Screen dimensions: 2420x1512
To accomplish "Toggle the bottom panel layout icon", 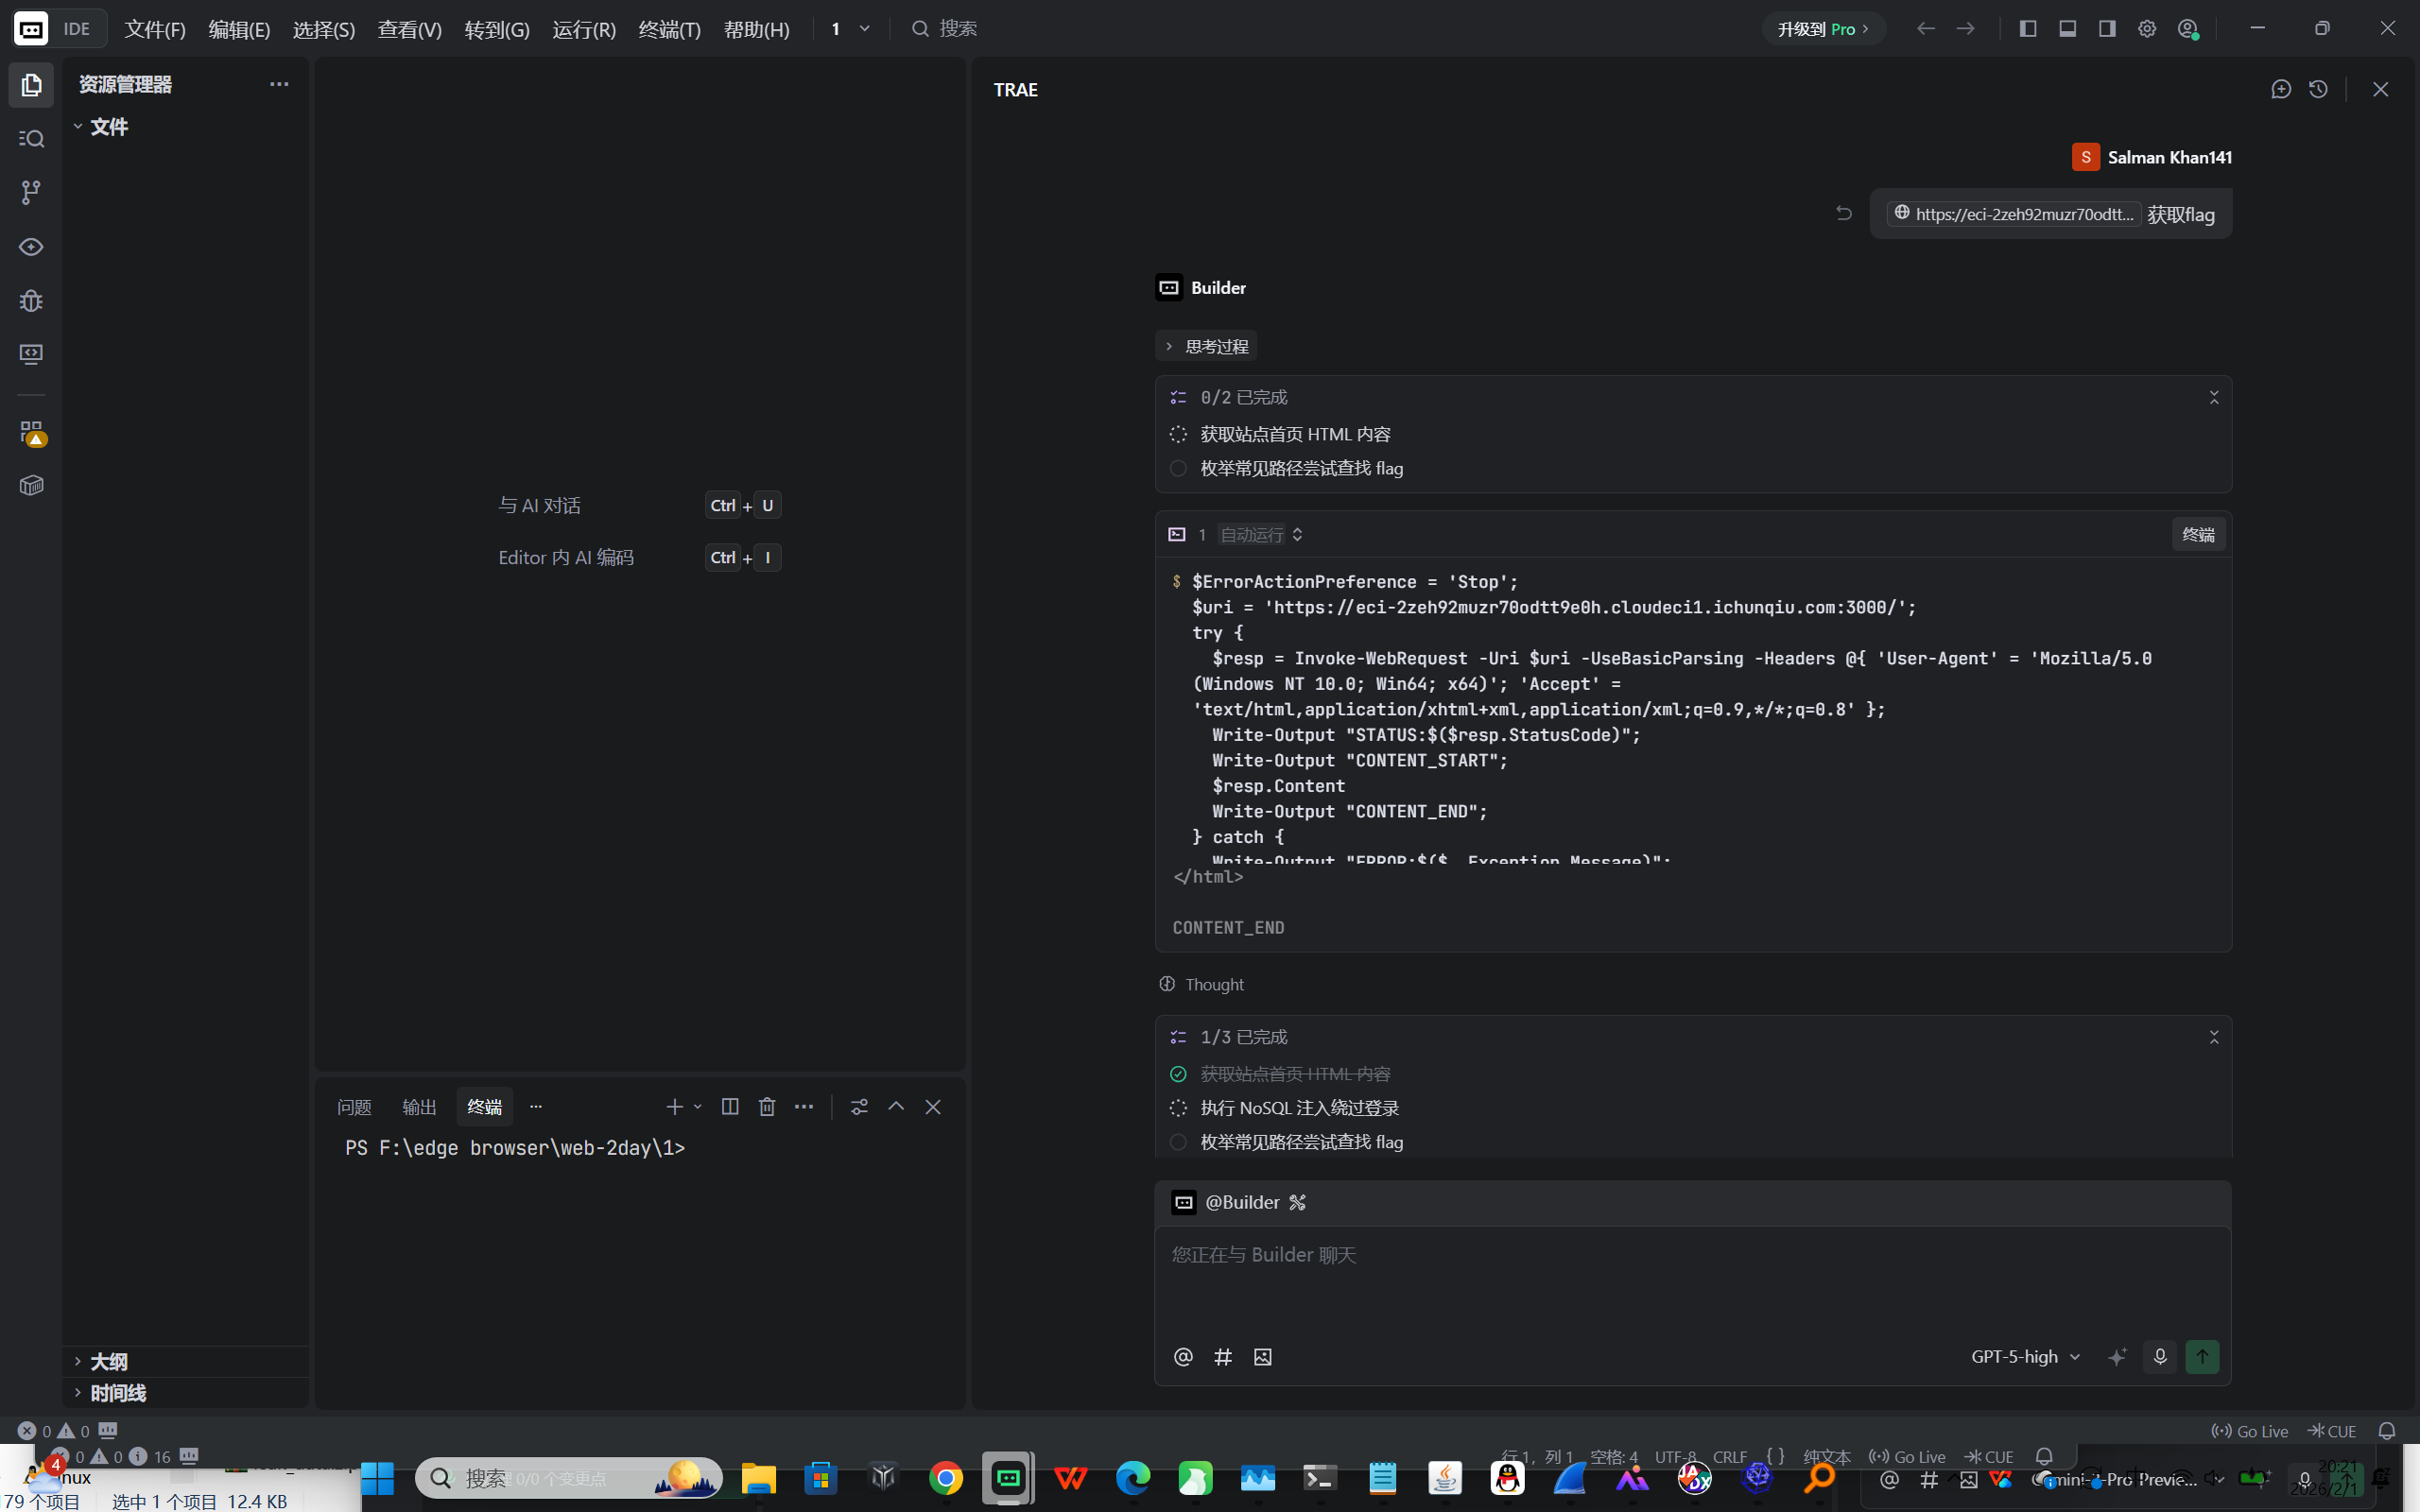I will [x=2067, y=29].
